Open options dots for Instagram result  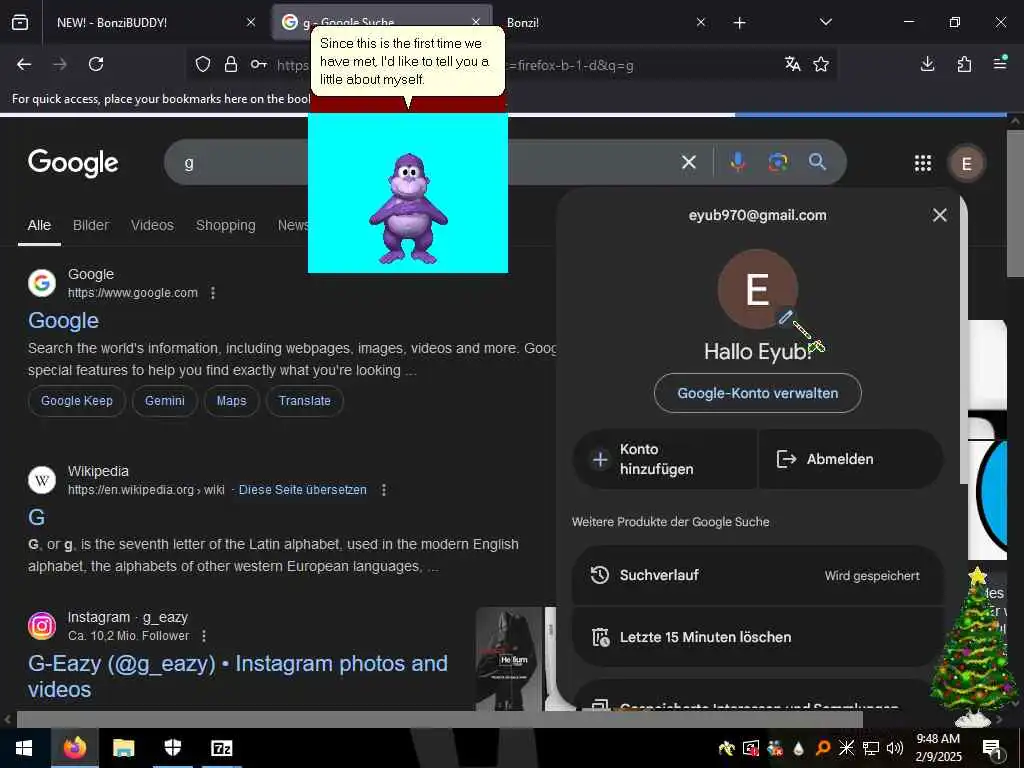[204, 635]
